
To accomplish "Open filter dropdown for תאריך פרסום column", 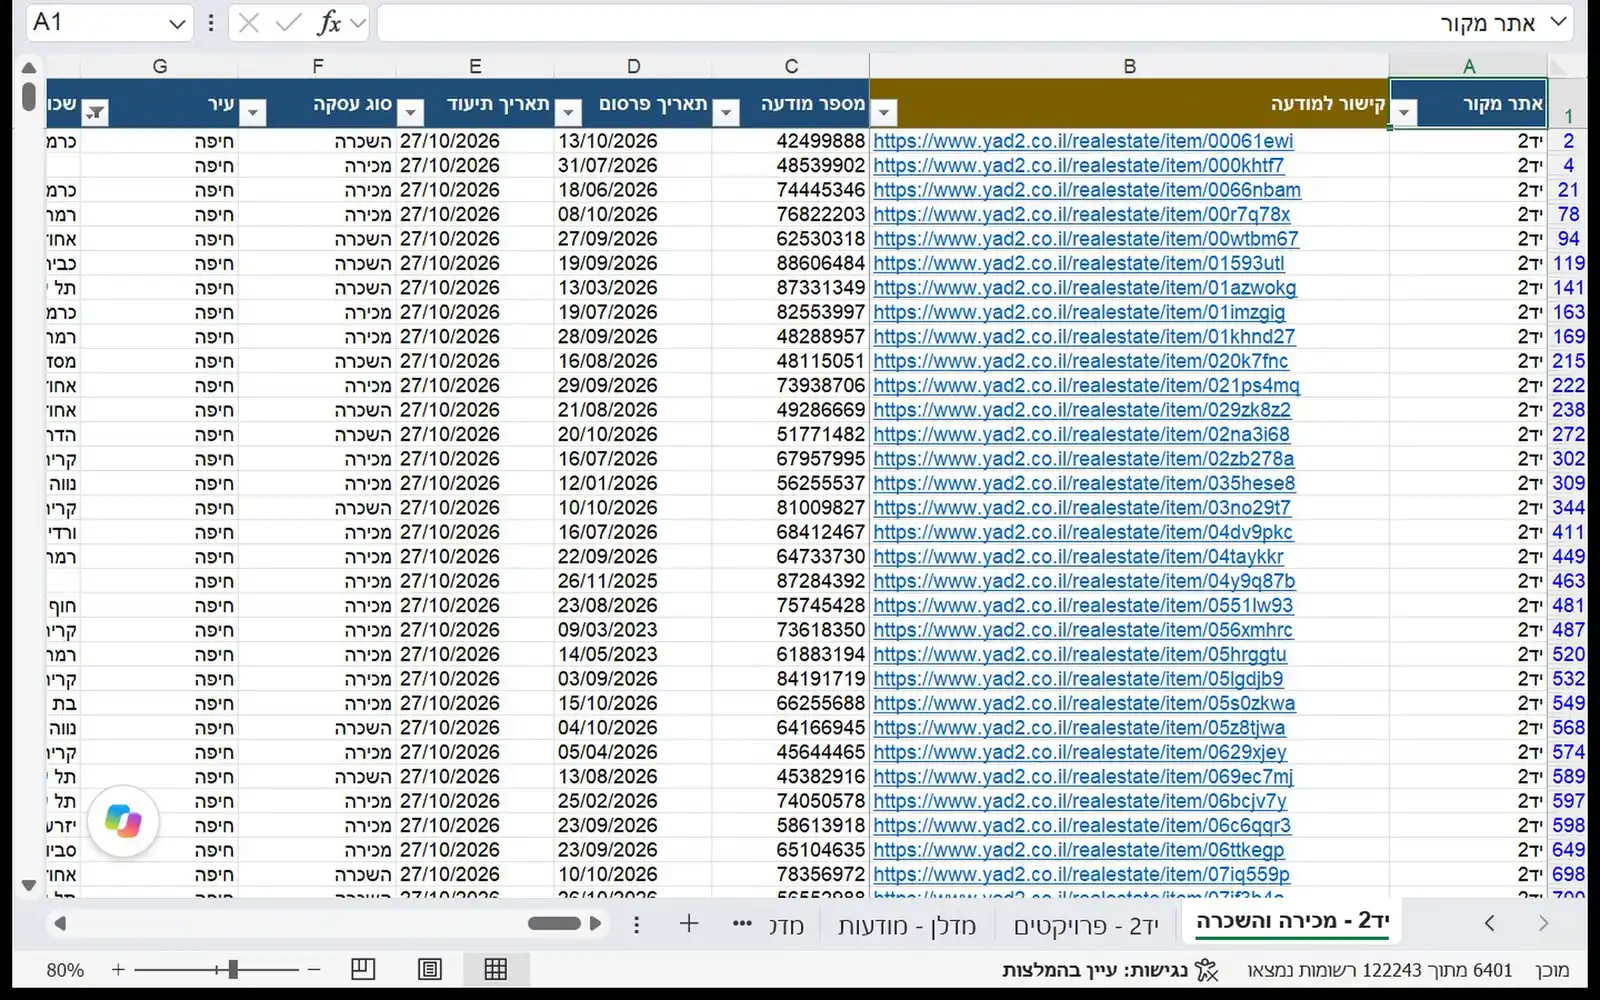I will [x=569, y=112].
